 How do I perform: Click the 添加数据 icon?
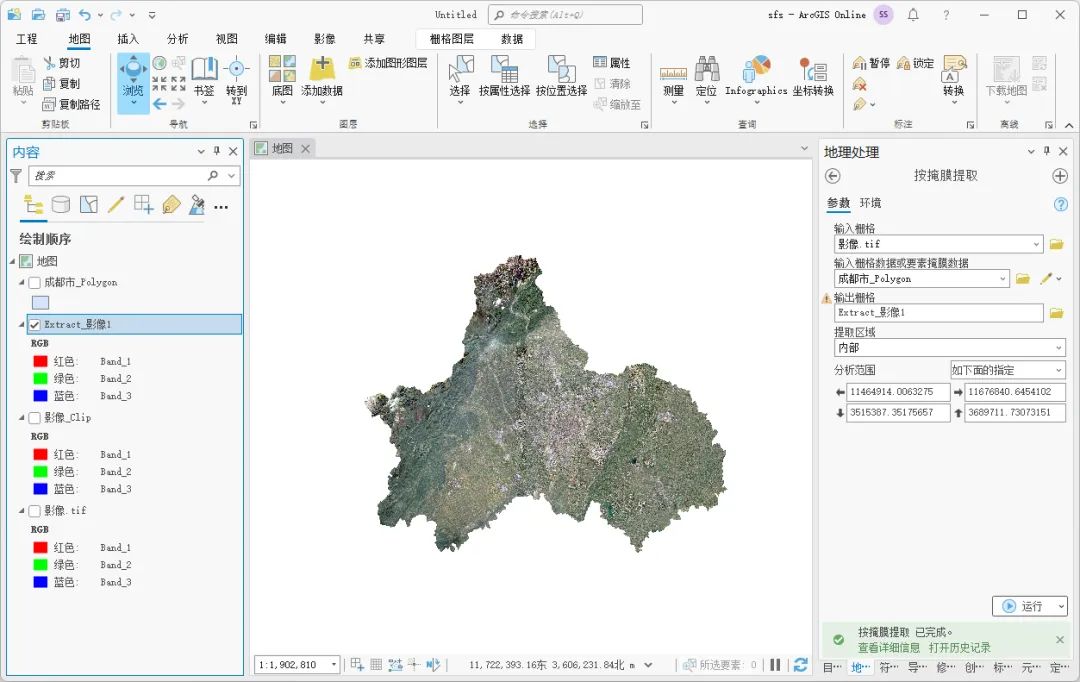tap(322, 69)
